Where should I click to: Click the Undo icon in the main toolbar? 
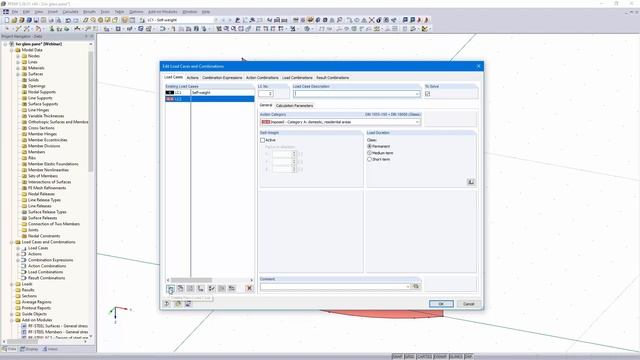(68, 20)
